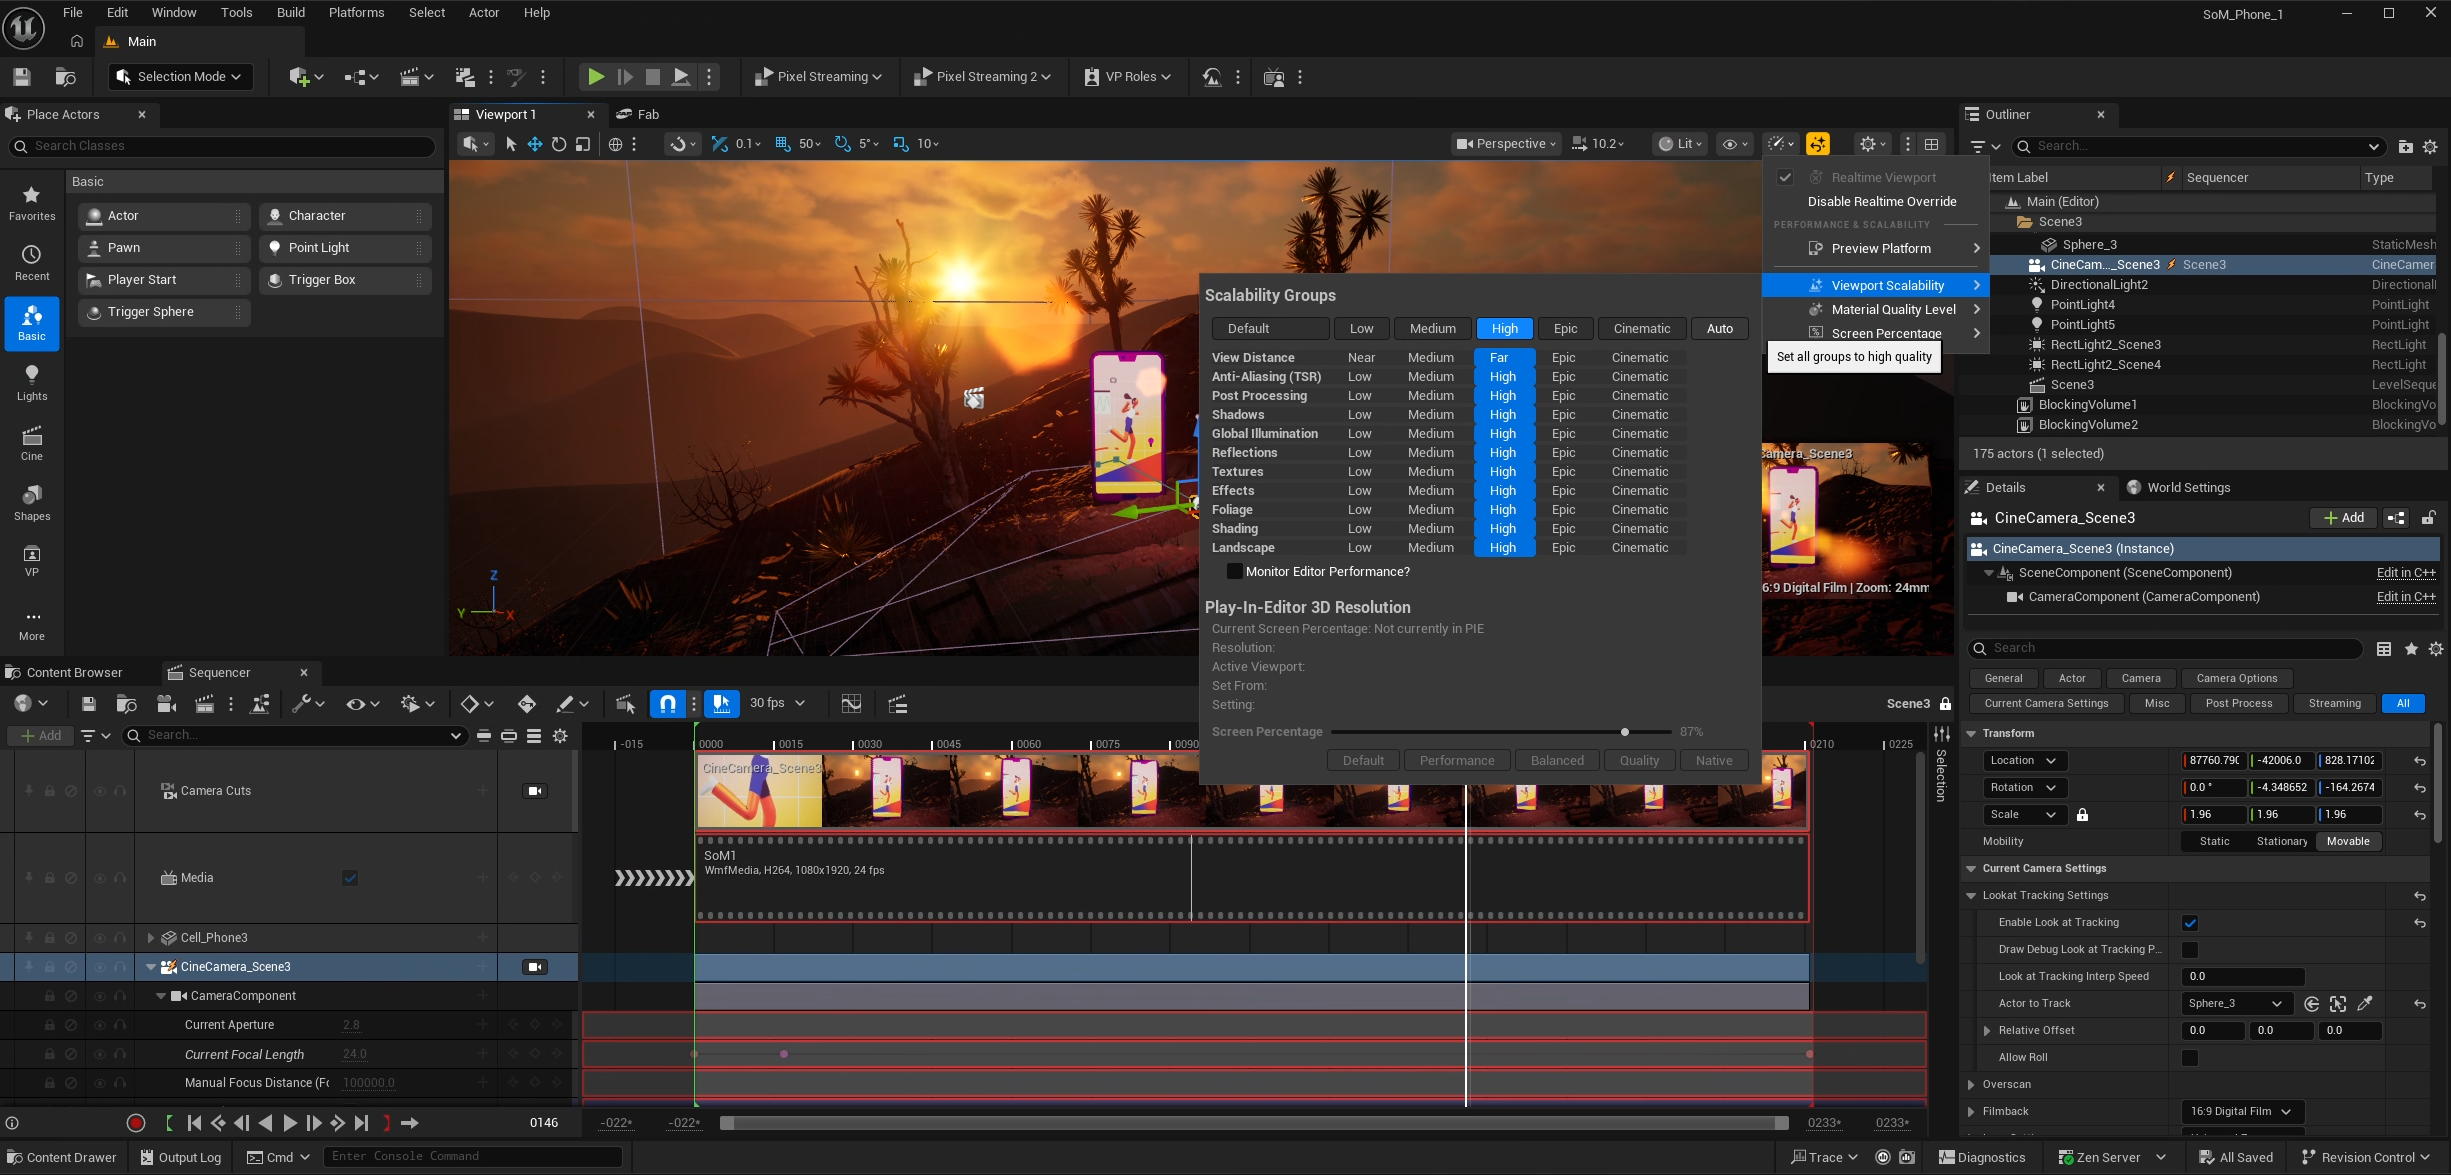Open the Lit view mode dropdown
Screen dimensions: 2451x1175
[1680, 144]
